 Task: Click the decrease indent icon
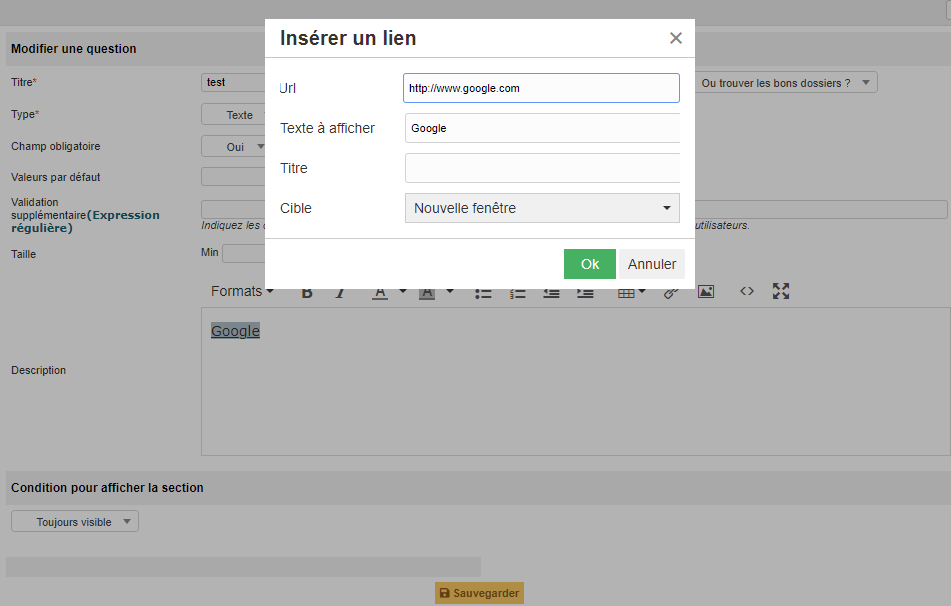tap(551, 293)
